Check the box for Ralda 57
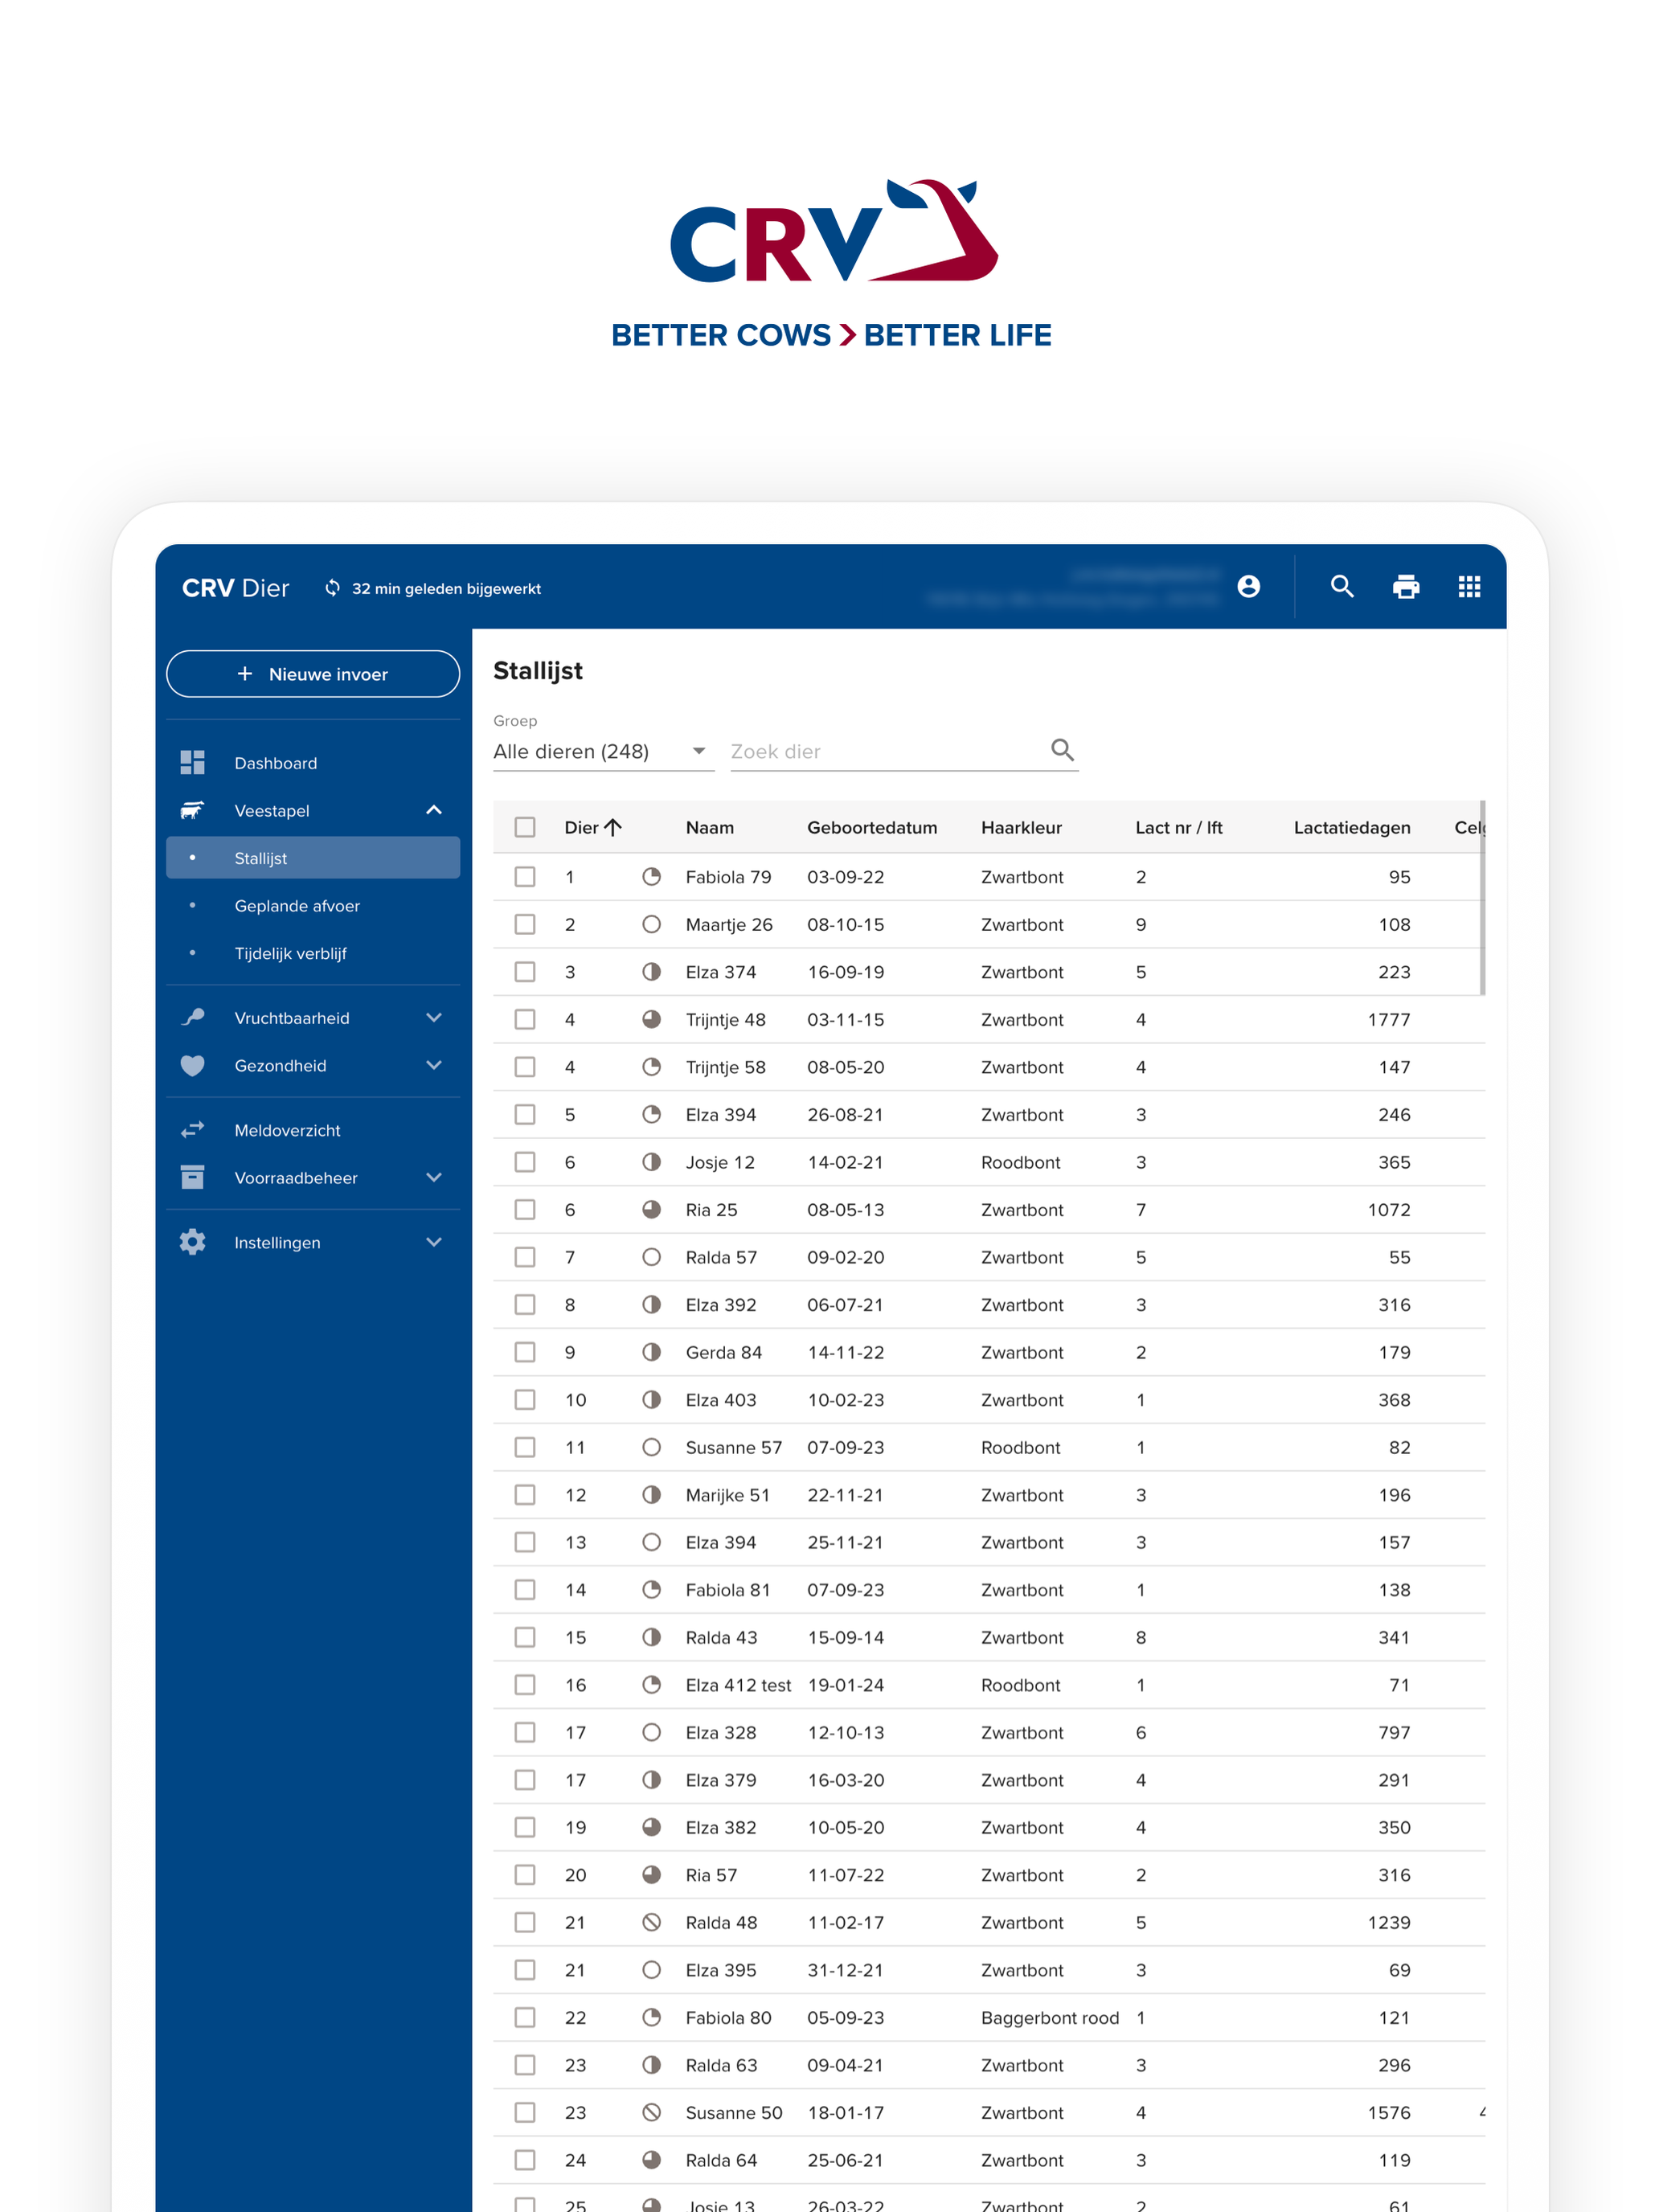Screen dimensions: 1659x2212 pyautogui.click(x=525, y=1257)
